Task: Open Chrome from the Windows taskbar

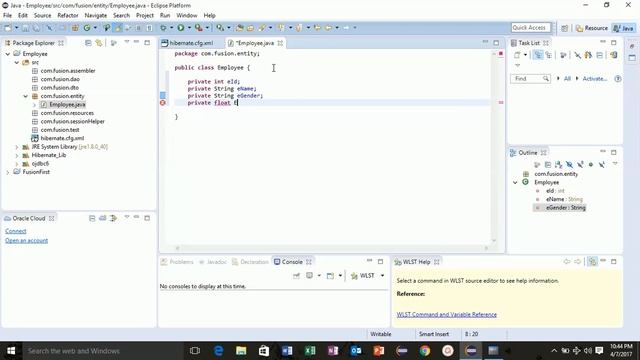Action: pos(425,351)
